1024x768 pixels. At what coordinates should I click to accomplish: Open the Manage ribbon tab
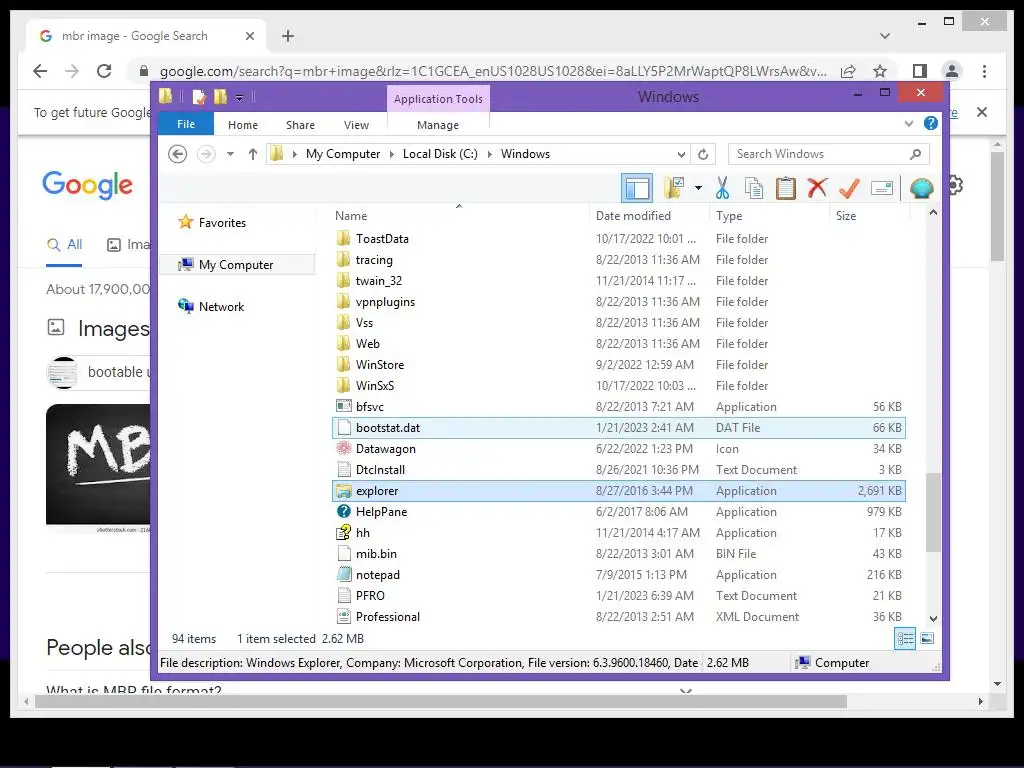[x=438, y=125]
